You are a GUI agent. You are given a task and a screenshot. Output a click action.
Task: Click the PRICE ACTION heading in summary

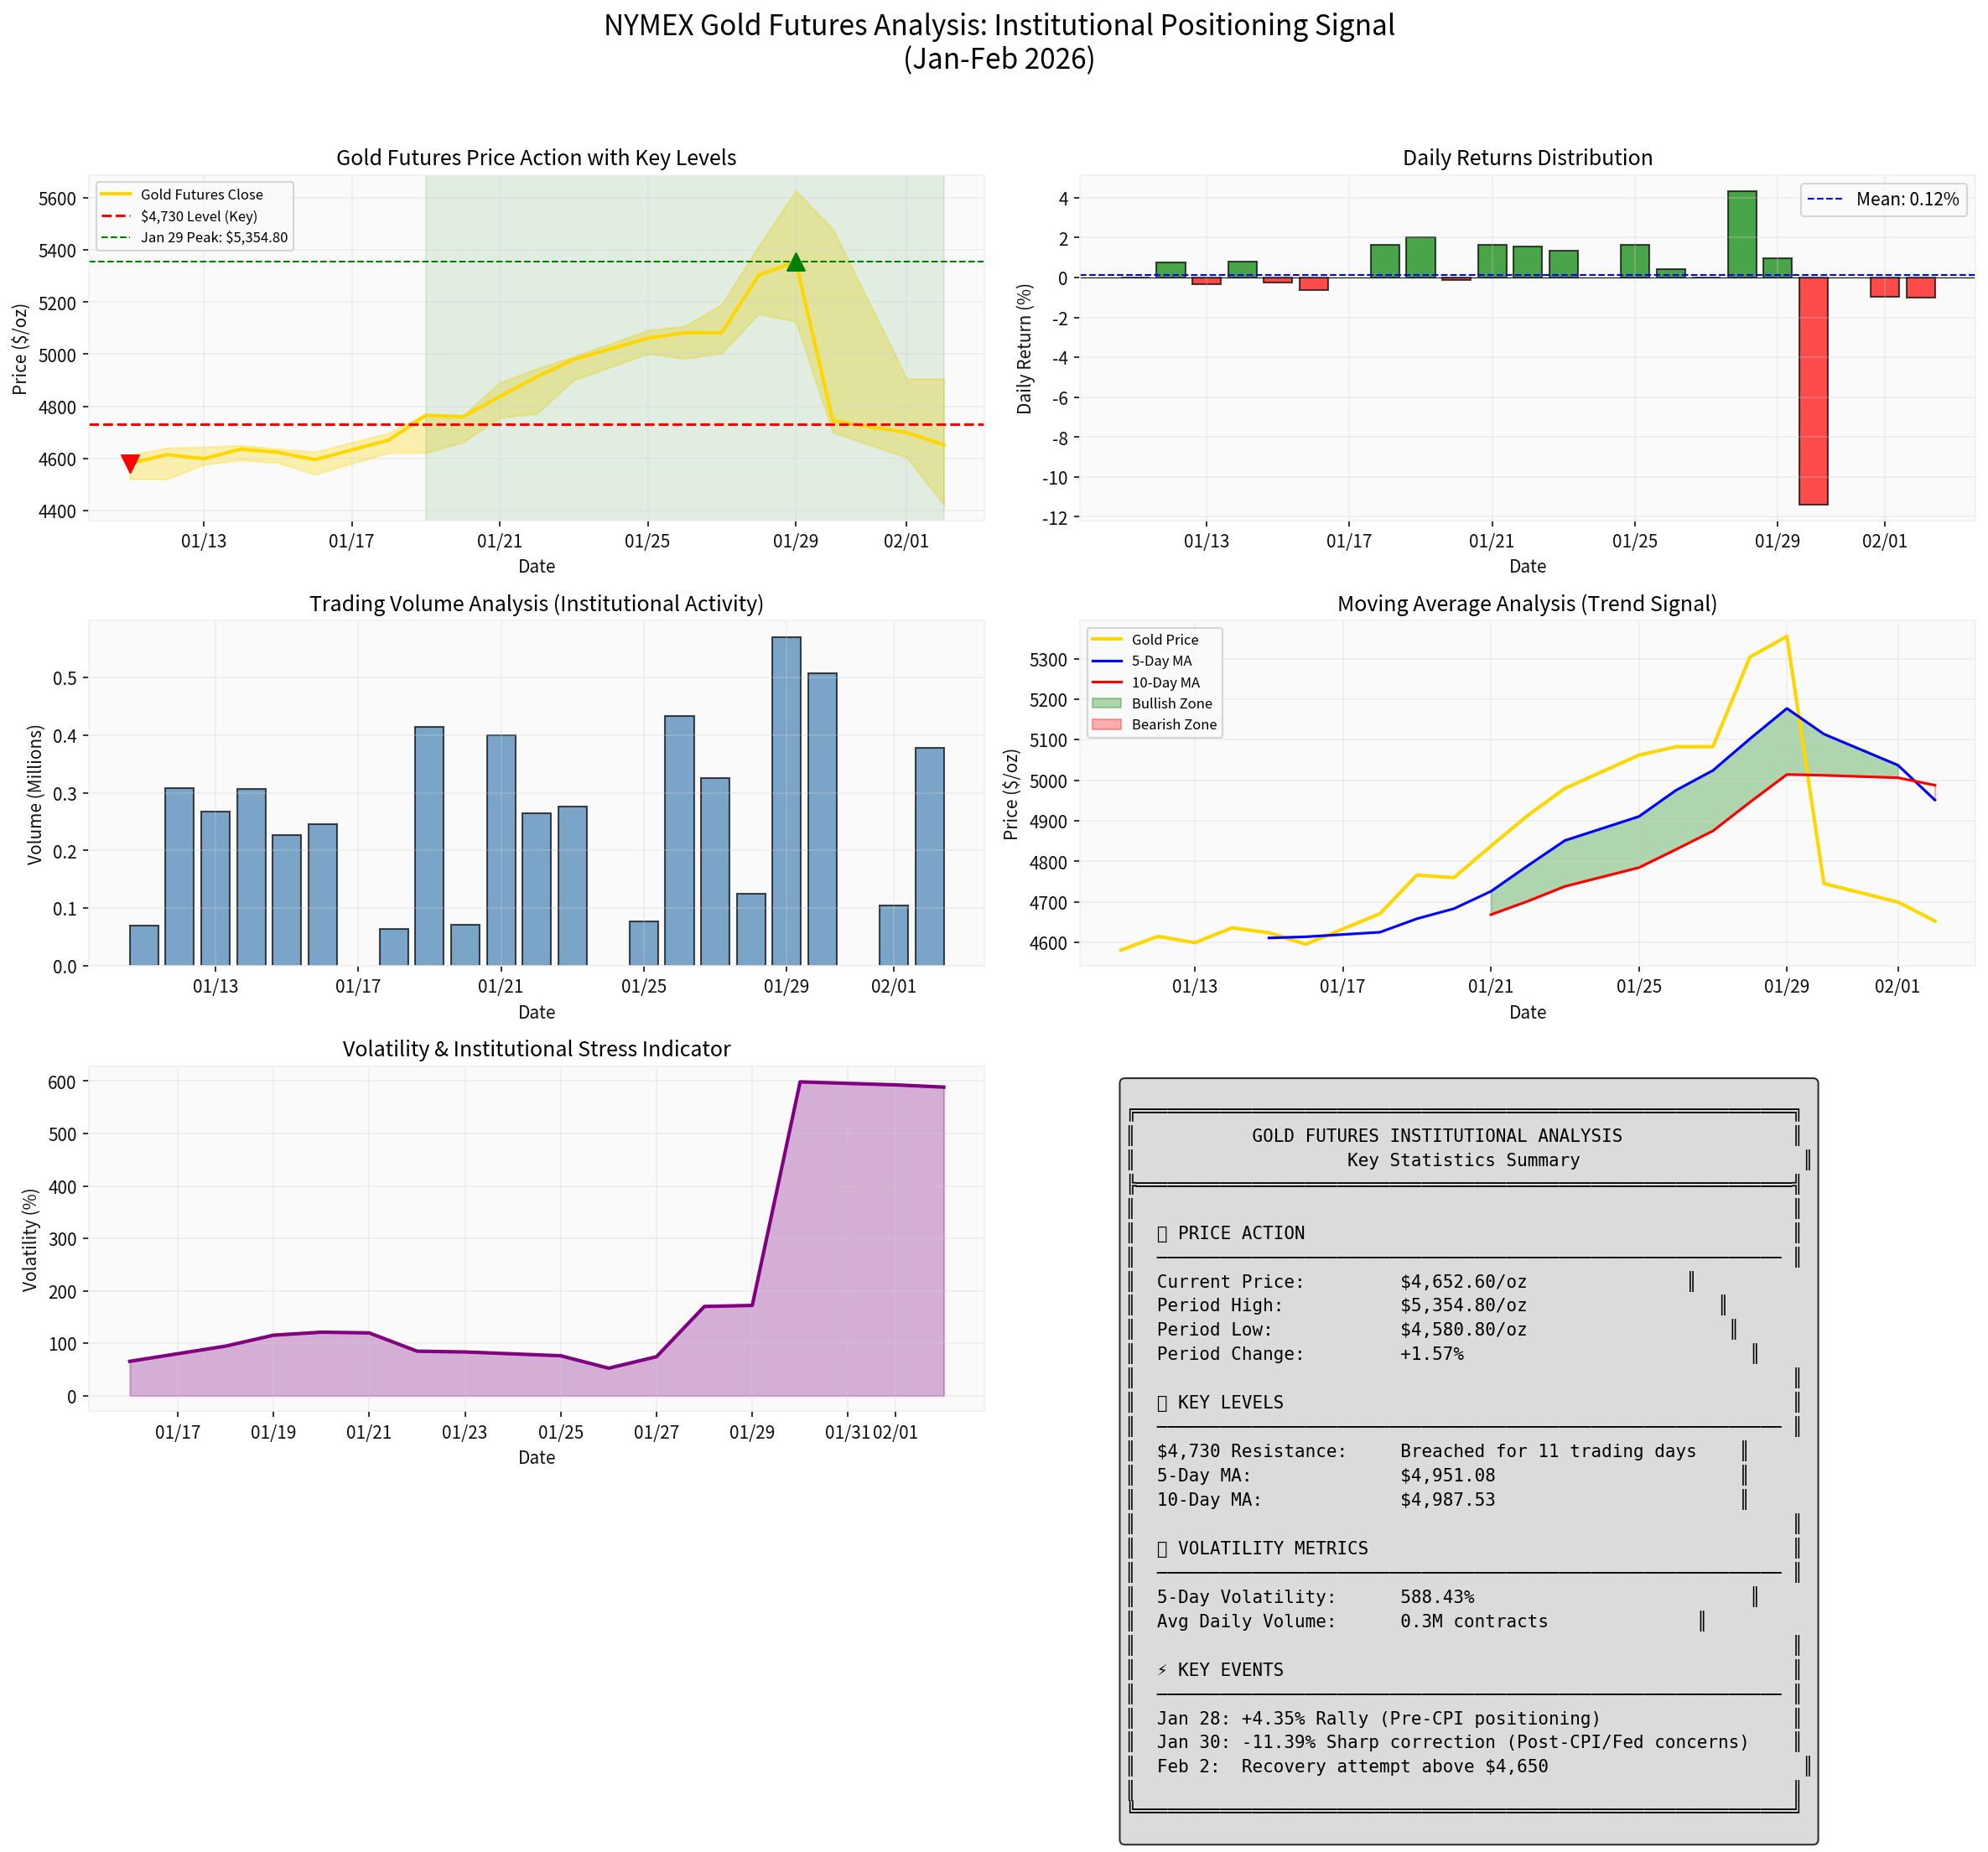coord(1240,1233)
